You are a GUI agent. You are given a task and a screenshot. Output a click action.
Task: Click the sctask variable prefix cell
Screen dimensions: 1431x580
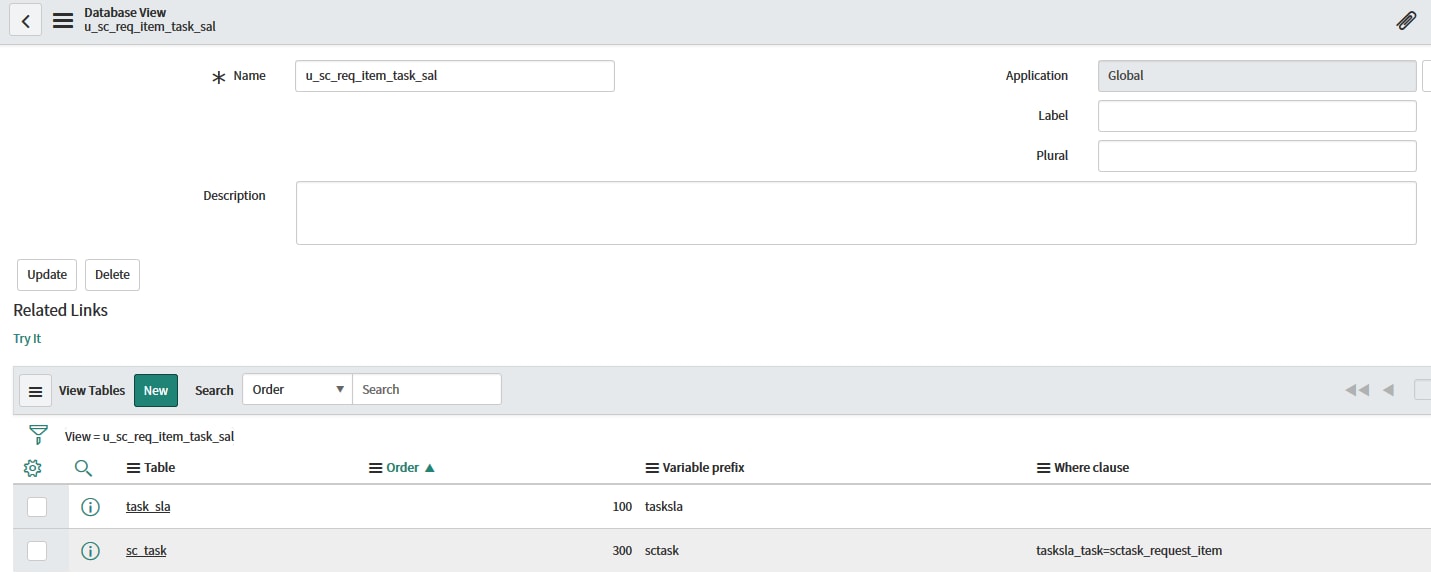point(662,551)
